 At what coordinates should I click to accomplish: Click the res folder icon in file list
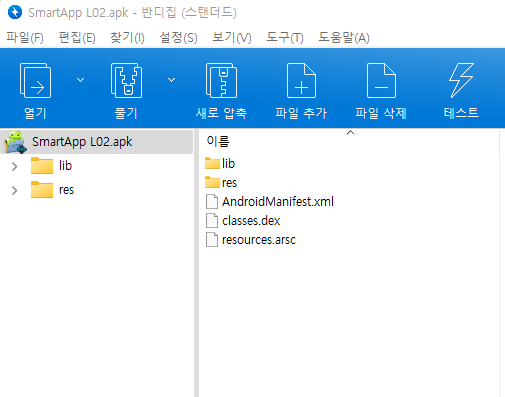pos(212,182)
